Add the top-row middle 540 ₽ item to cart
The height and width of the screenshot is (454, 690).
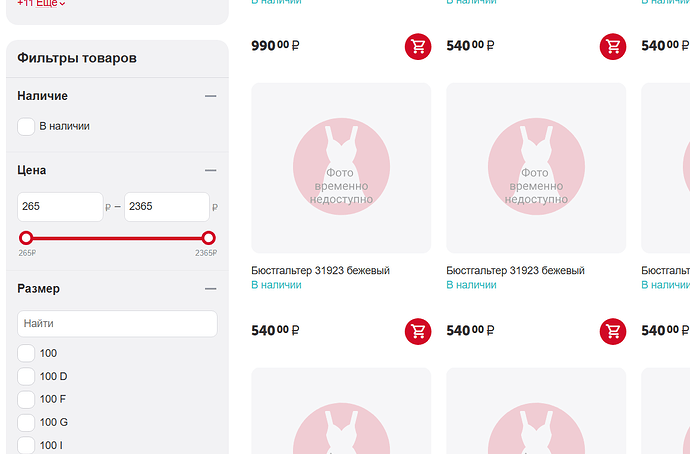pos(613,46)
